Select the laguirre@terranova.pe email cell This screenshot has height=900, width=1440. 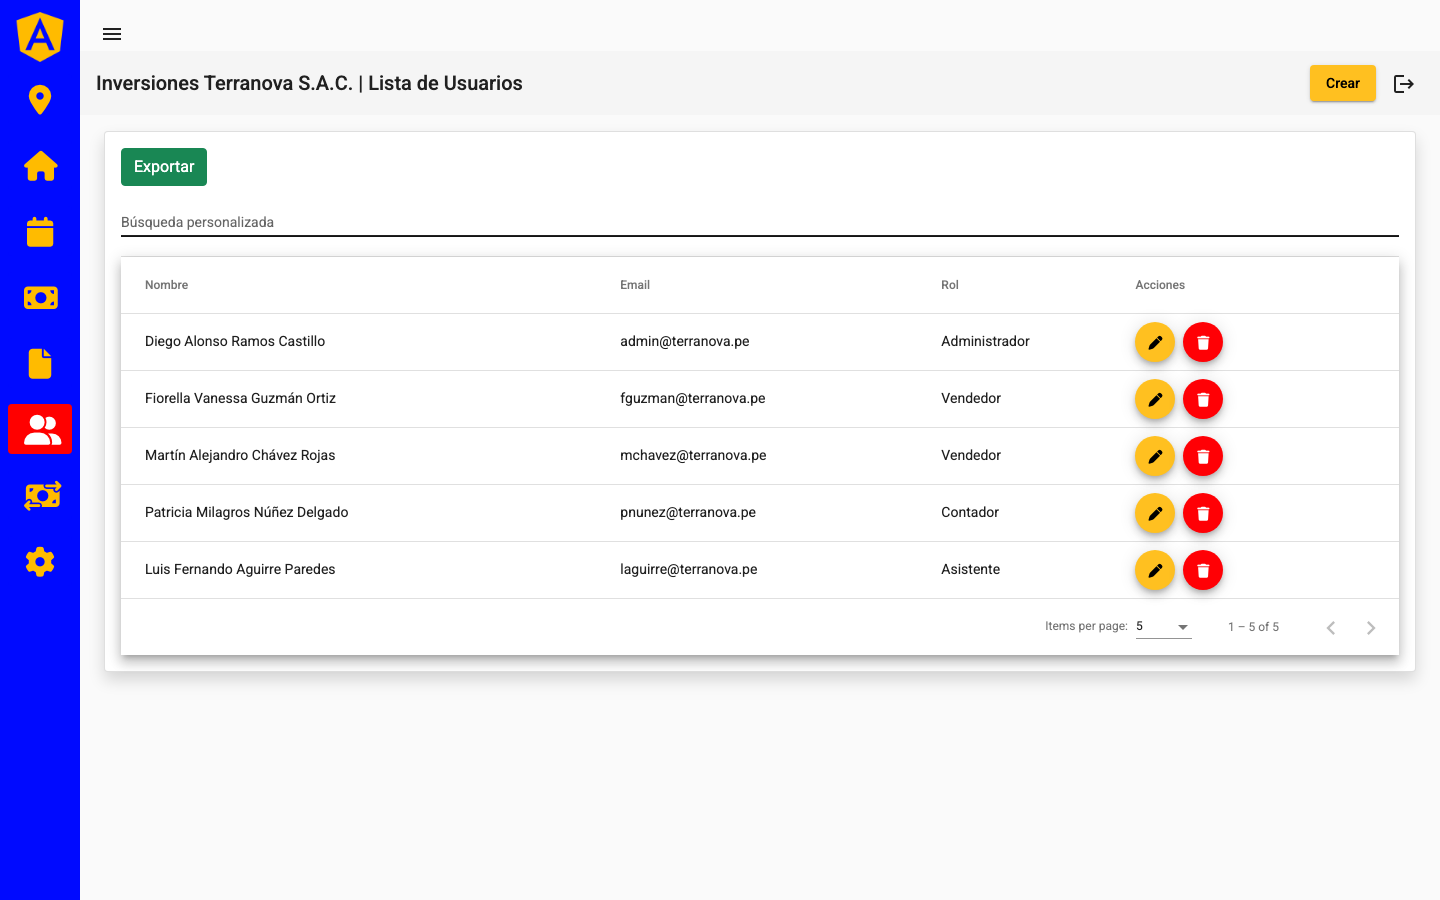689,570
